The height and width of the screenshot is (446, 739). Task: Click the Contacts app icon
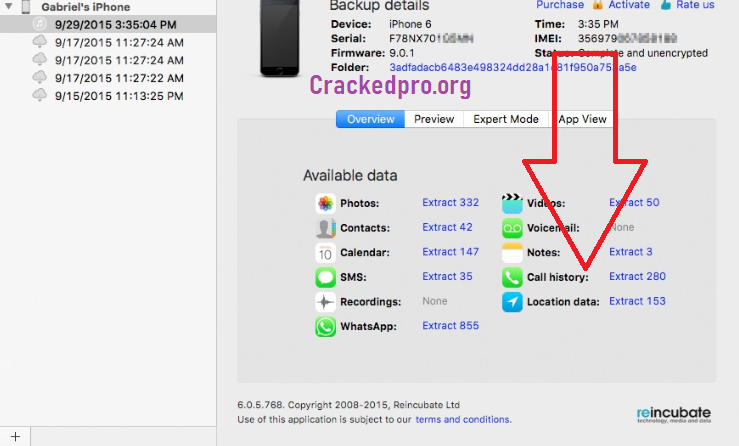[325, 228]
